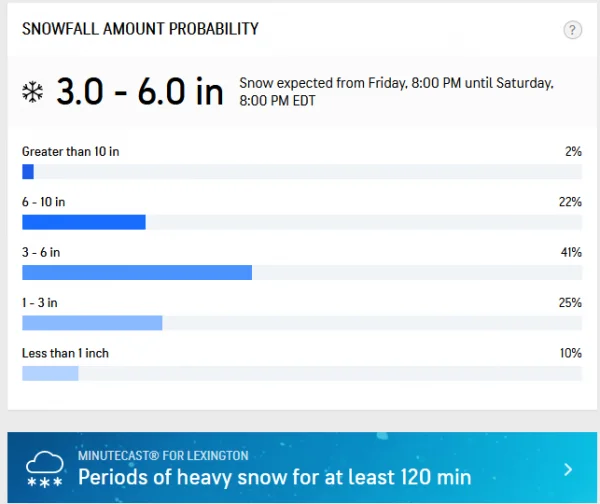Click the snowflake icon beside 3.0 - 6.0 in
600x504 pixels.
pos(33,92)
